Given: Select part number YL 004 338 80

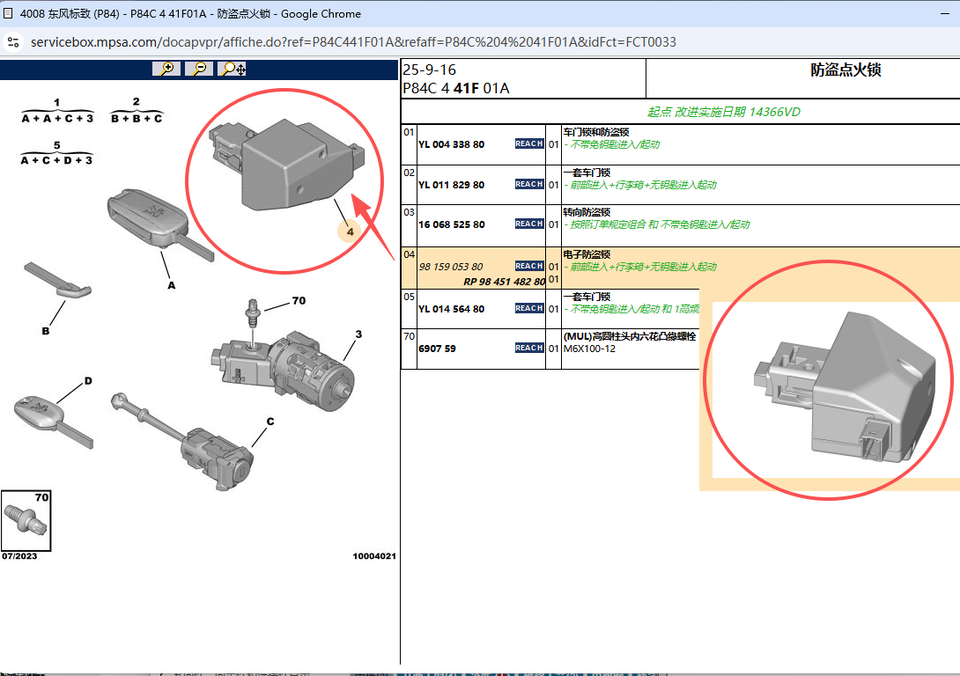Looking at the screenshot, I should click(x=451, y=145).
